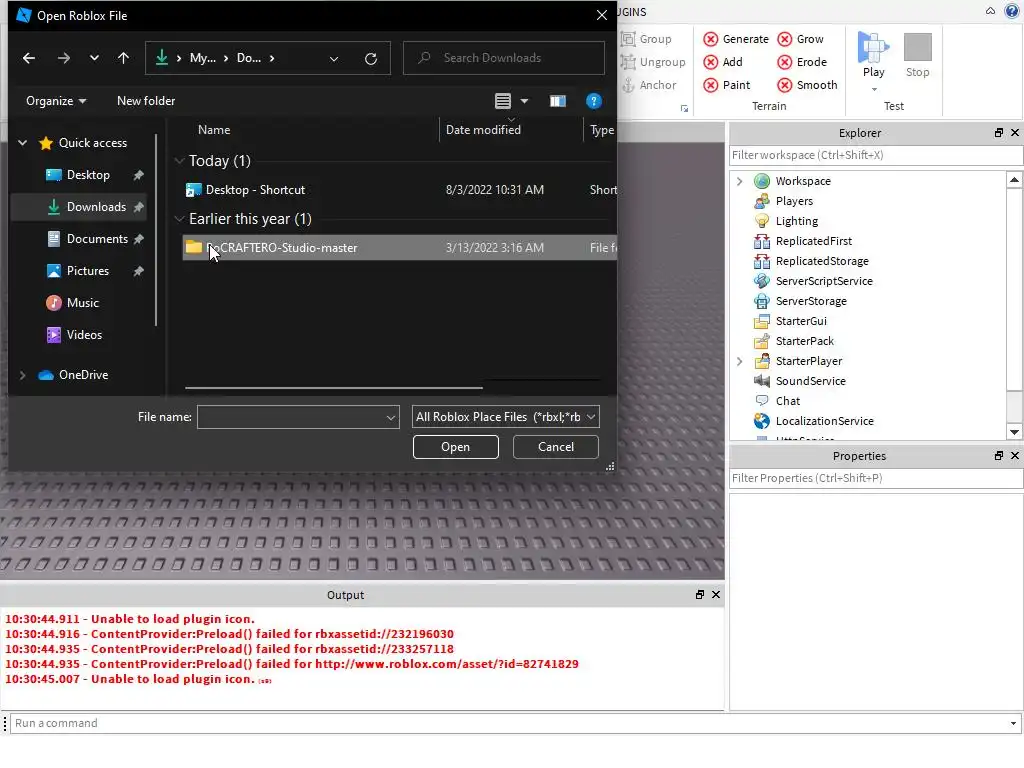Open Desktop in Quick access
Viewport: 1024px width, 768px height.
[88, 175]
